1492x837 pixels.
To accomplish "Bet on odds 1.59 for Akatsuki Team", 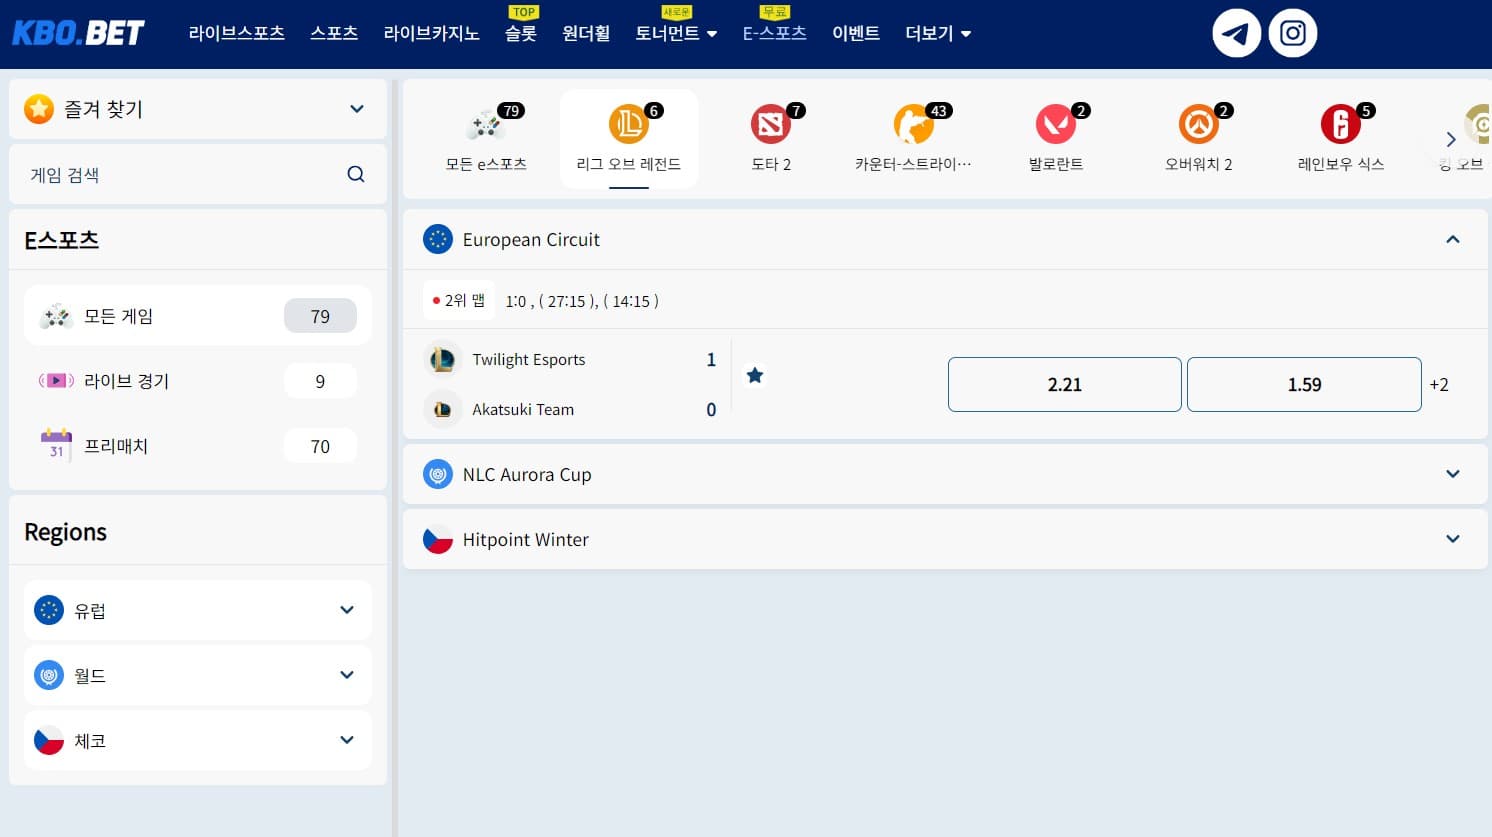I will [x=1304, y=384].
